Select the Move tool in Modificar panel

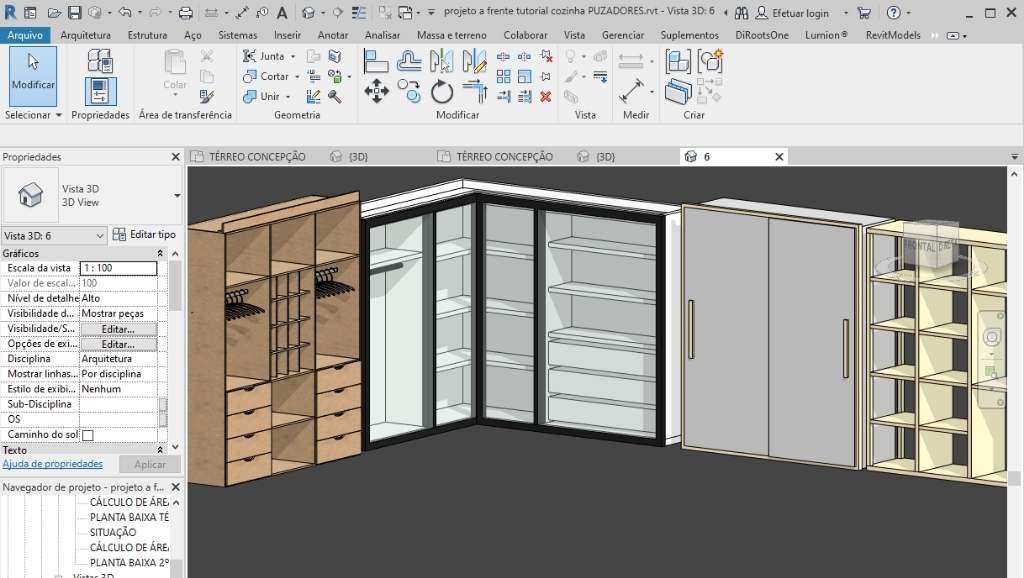point(377,92)
